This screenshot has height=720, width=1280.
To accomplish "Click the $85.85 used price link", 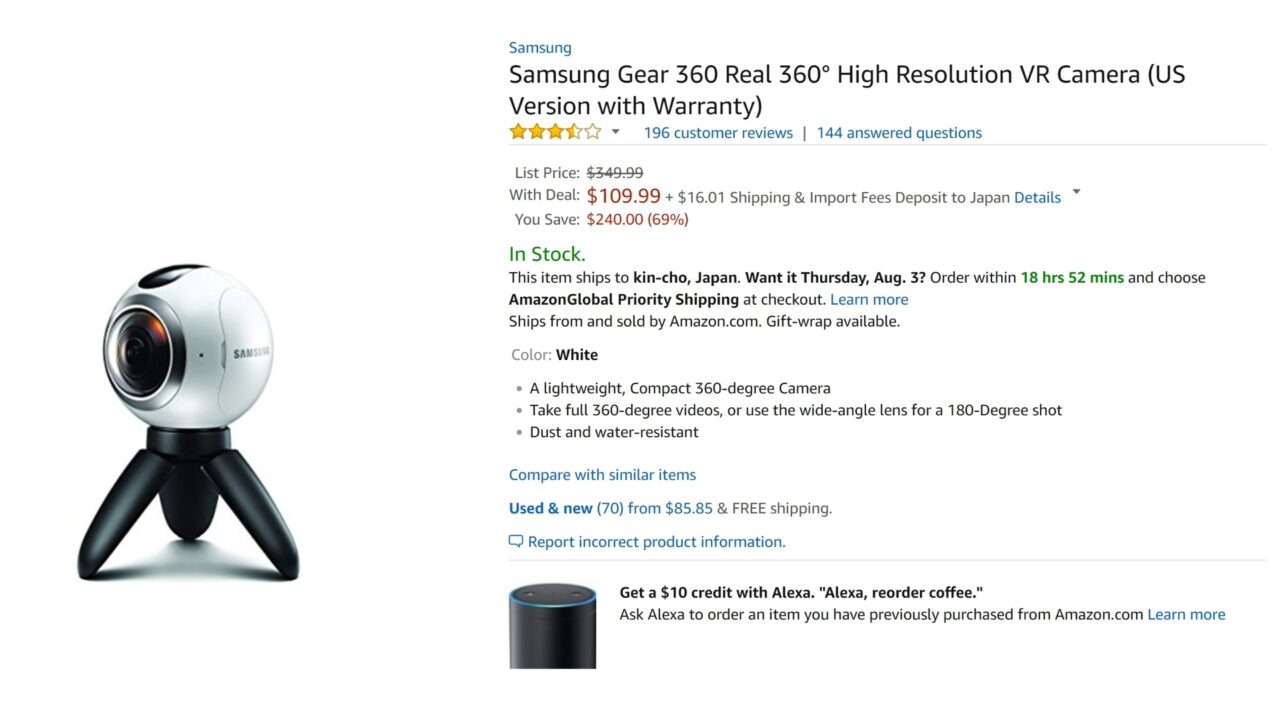I will click(689, 508).
